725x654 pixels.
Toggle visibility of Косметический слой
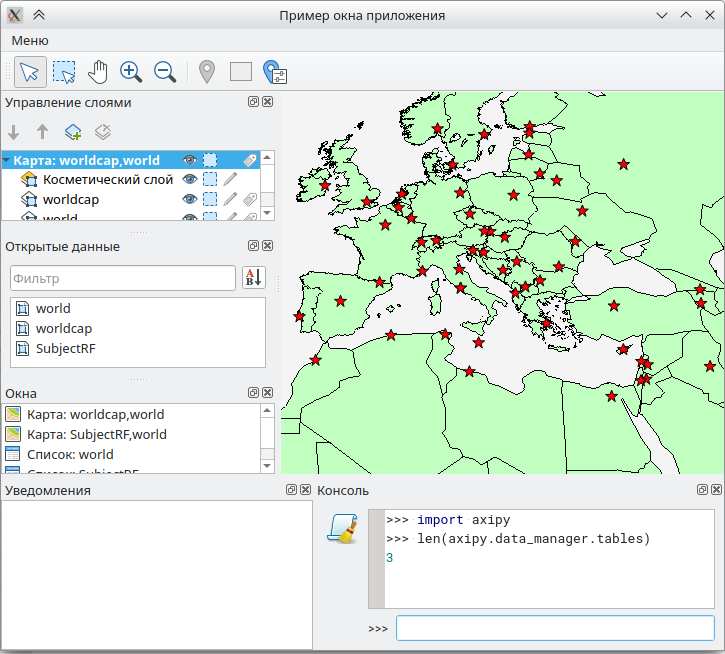click(x=189, y=179)
